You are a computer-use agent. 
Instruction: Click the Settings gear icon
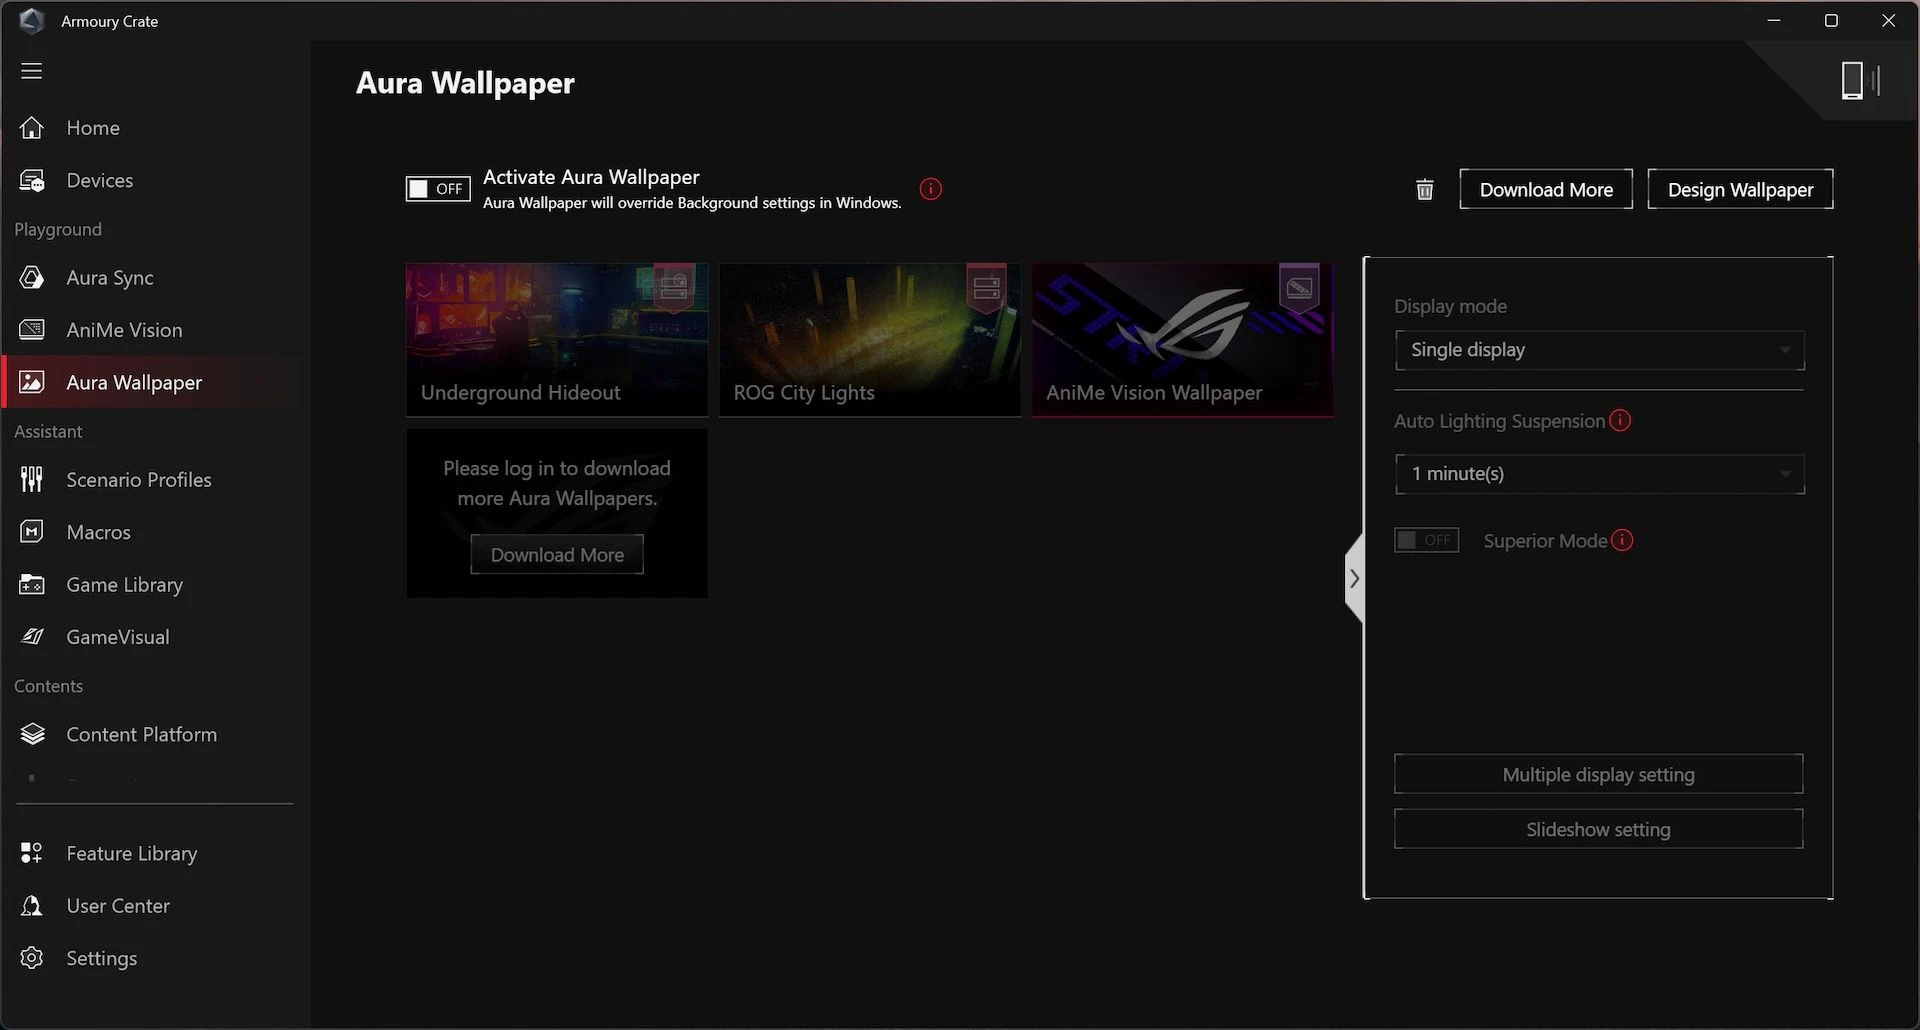click(32, 958)
